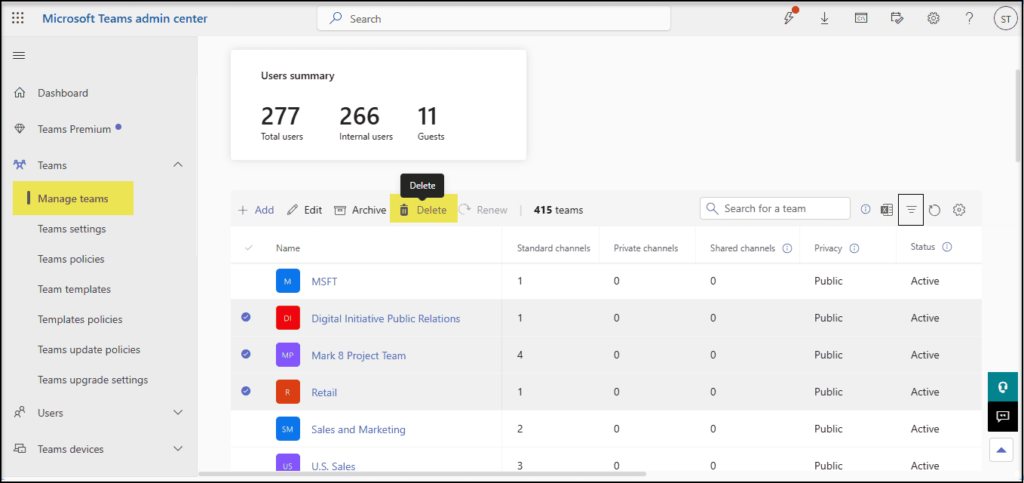The image size is (1024, 483).
Task: Click Add to create a team
Action: pyautogui.click(x=256, y=210)
